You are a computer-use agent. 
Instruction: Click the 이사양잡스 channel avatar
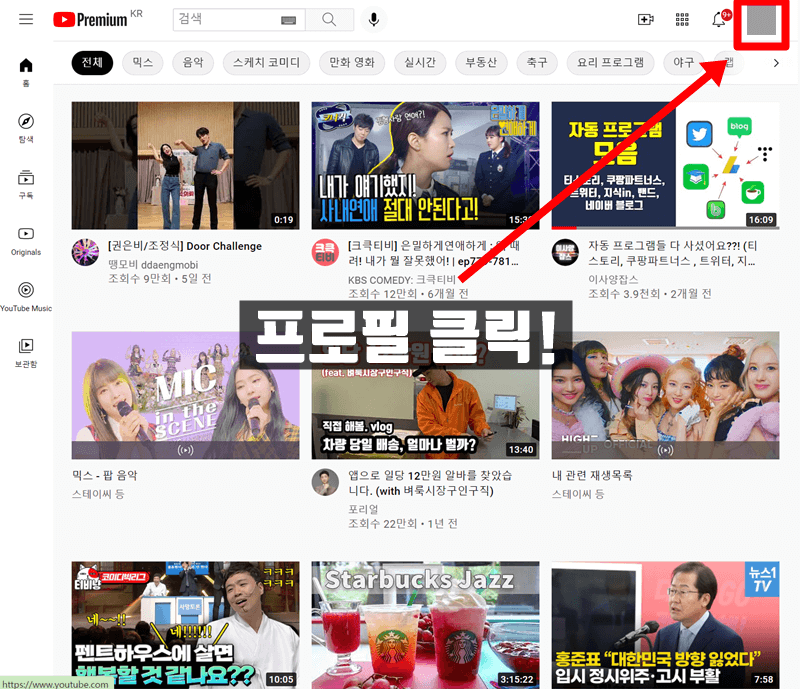click(x=565, y=252)
